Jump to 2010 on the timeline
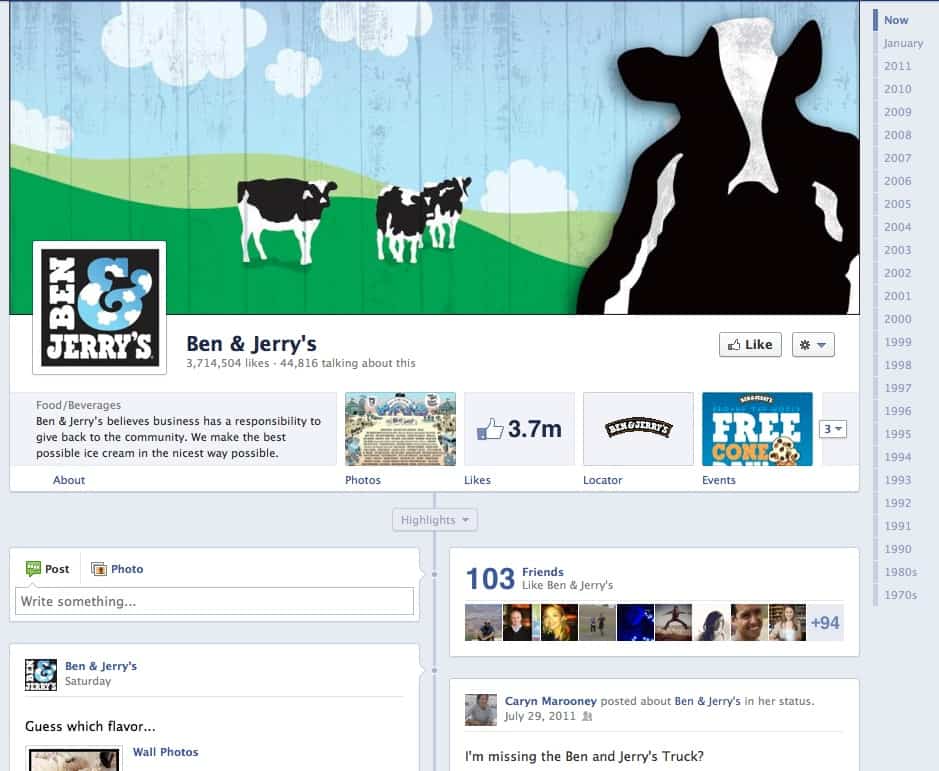The width and height of the screenshot is (939, 771). (898, 89)
